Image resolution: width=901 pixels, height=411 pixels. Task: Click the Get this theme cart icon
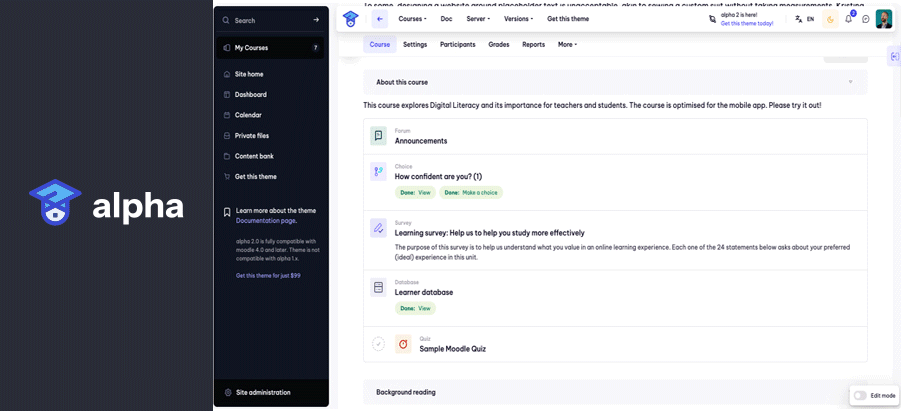227,176
